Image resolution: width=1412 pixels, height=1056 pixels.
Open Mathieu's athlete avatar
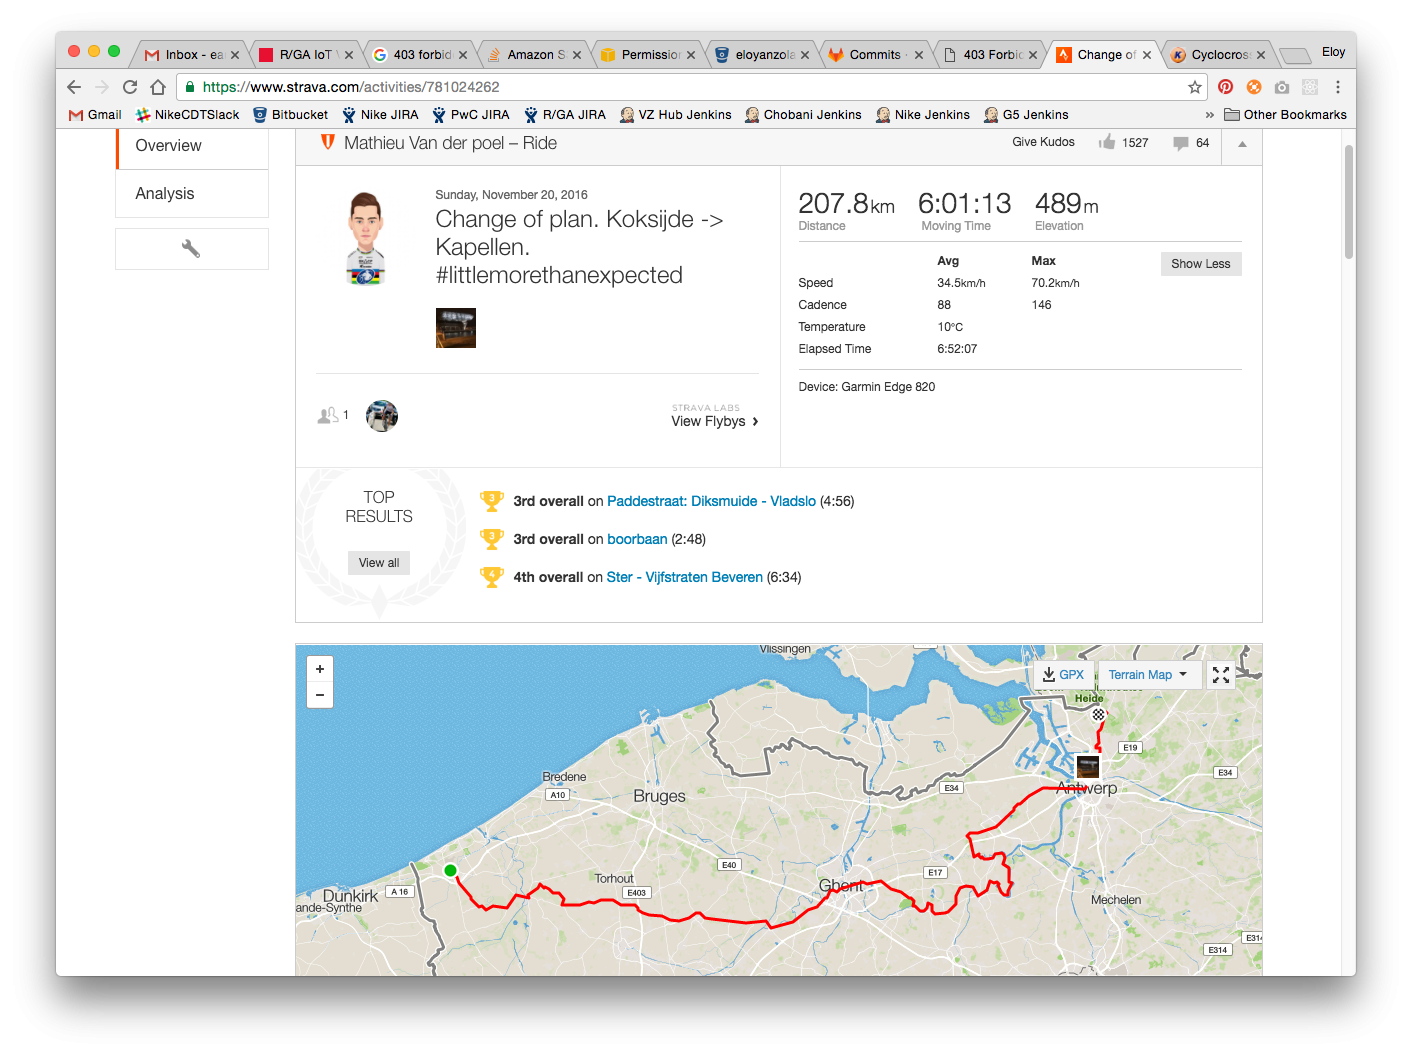pos(366,238)
